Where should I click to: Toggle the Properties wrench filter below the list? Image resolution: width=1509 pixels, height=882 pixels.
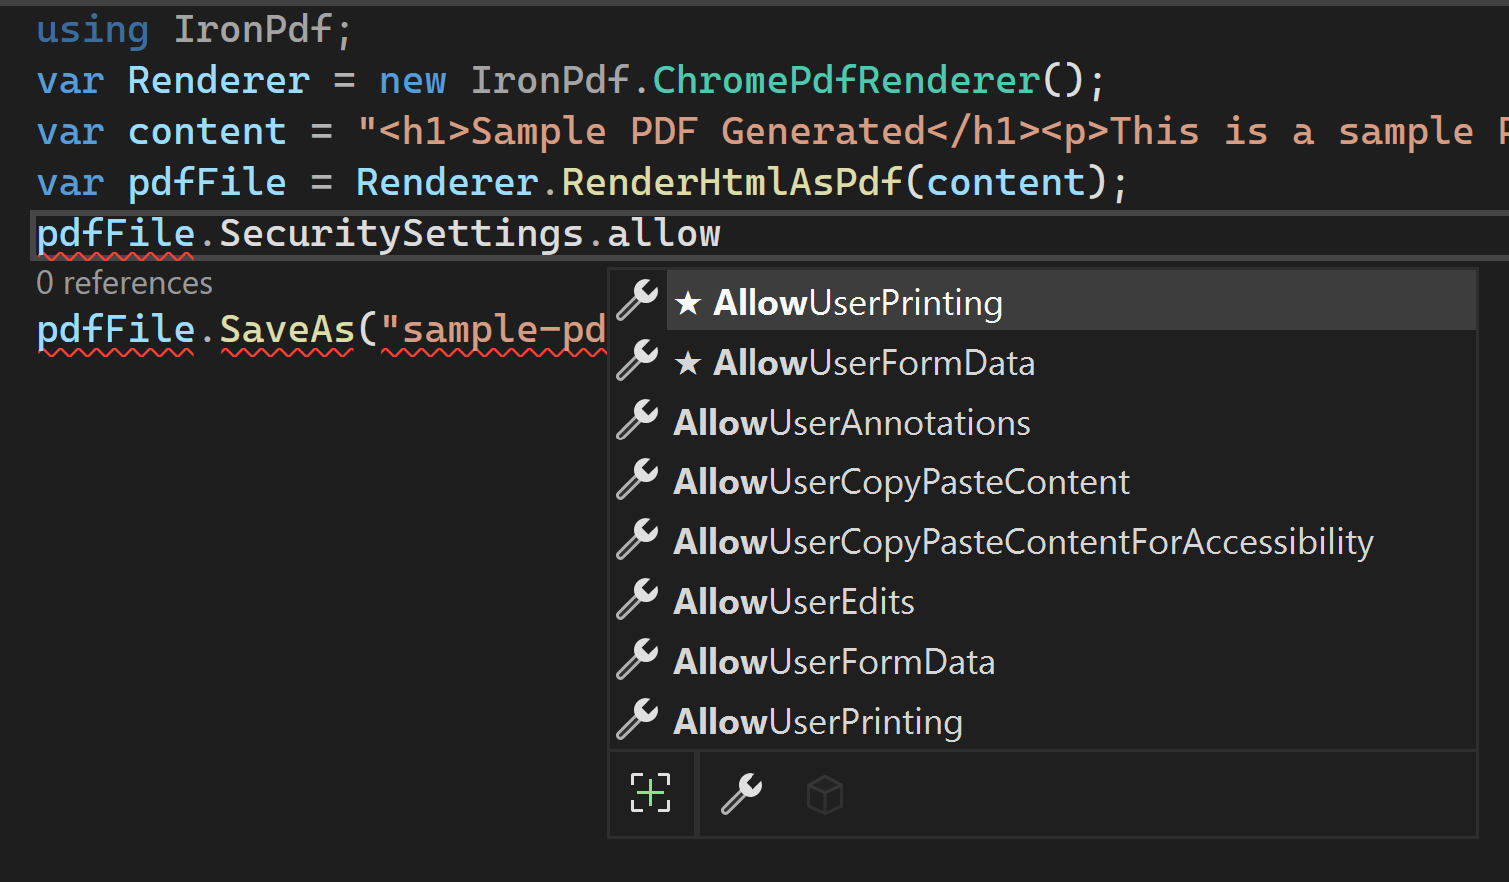tap(739, 793)
